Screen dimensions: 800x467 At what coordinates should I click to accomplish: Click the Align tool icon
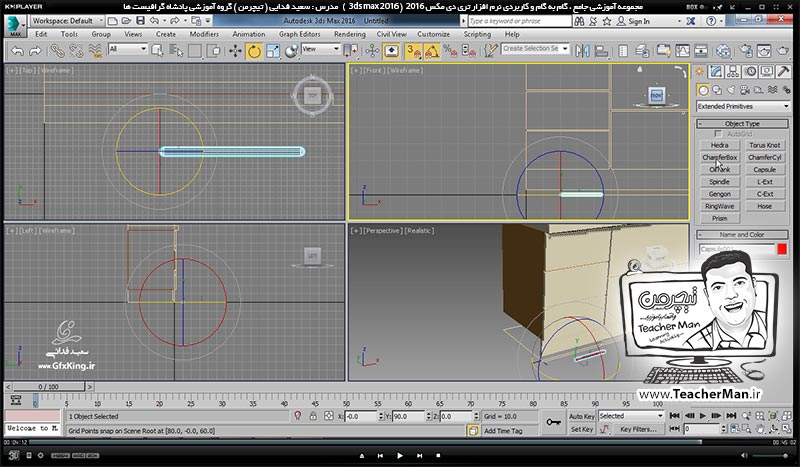tap(602, 51)
